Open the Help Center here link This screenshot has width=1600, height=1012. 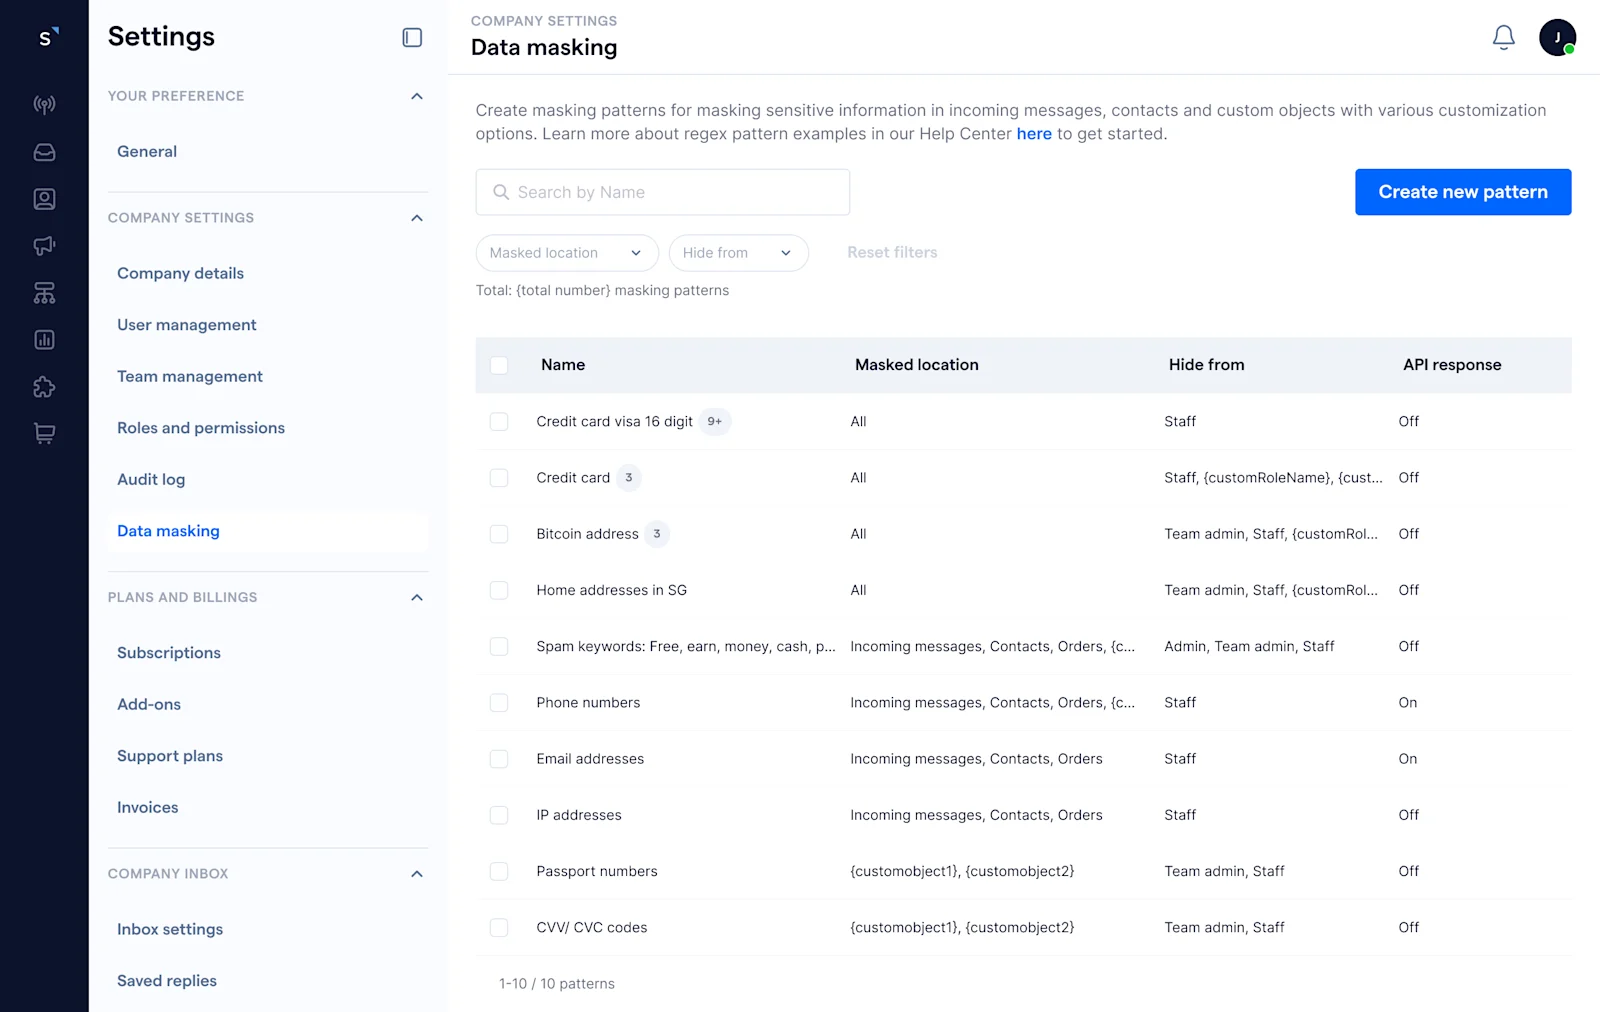point(1034,133)
